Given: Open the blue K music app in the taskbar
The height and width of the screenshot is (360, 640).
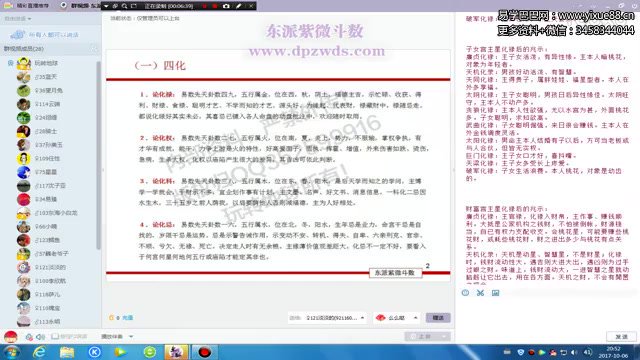Looking at the screenshot, I should click(x=94, y=352).
